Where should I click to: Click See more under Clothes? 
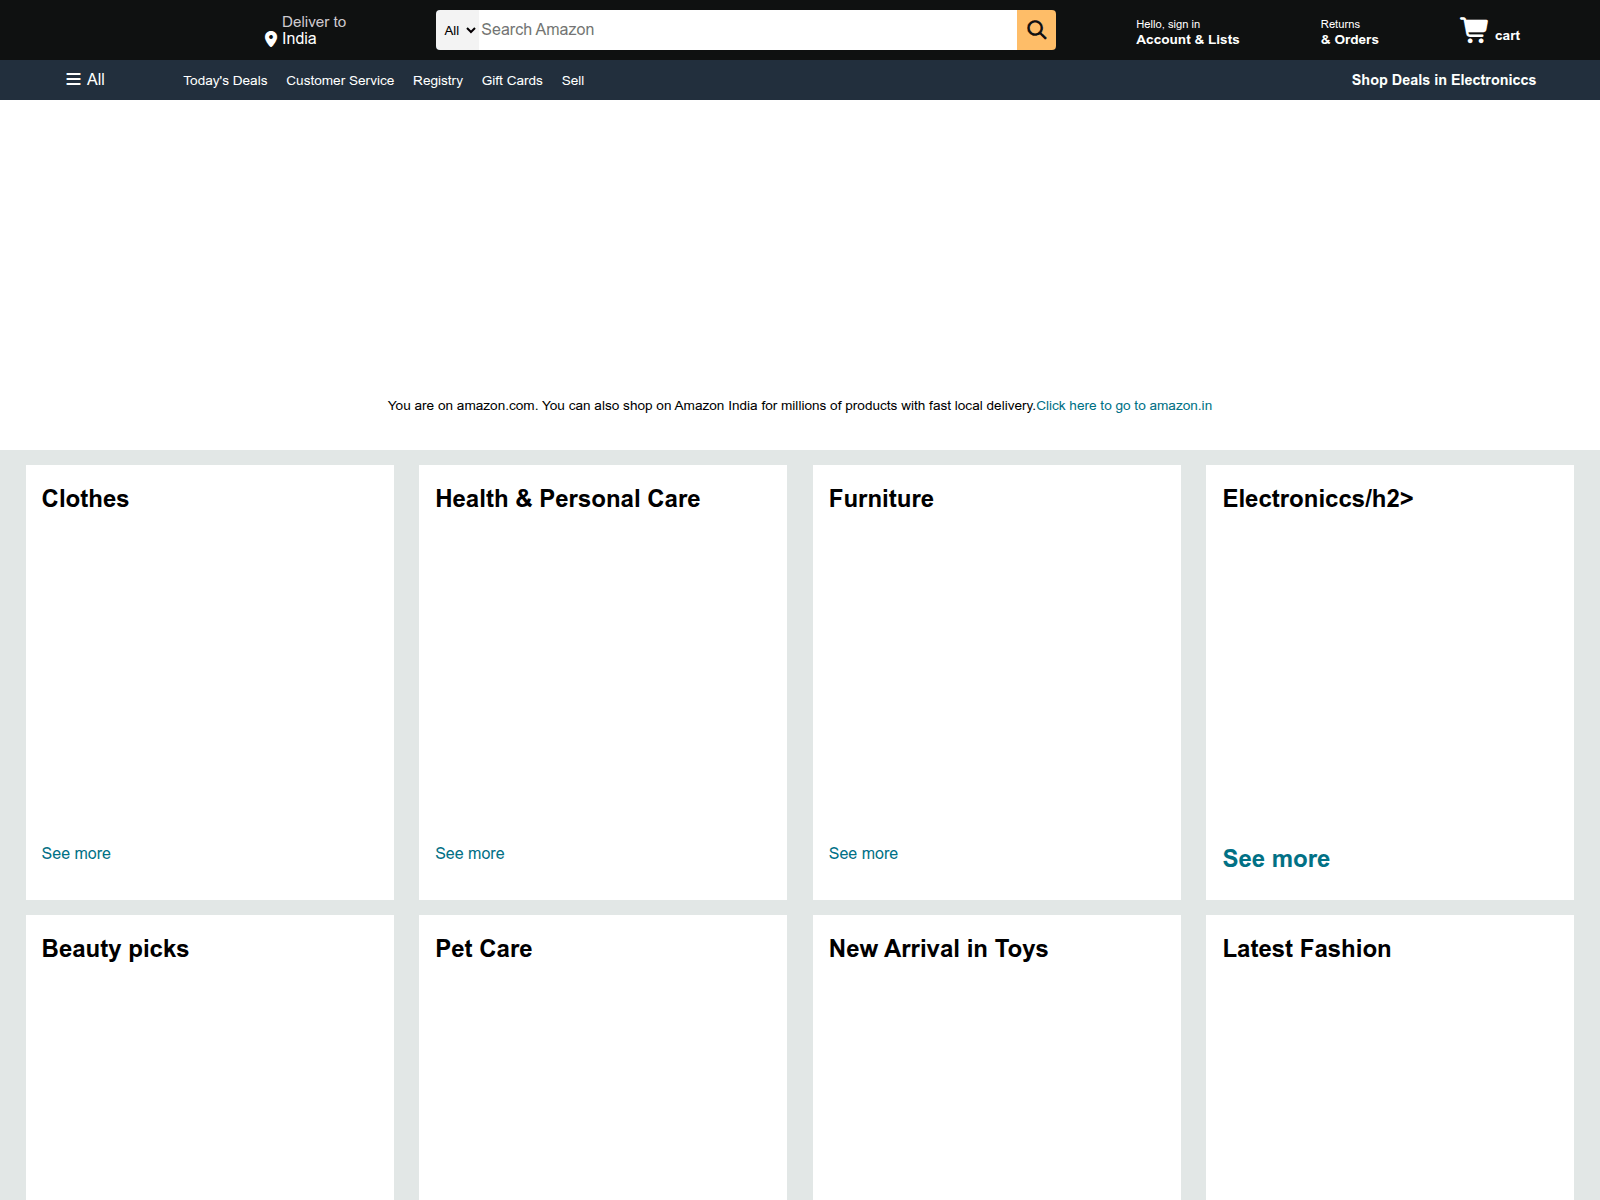pyautogui.click(x=76, y=853)
